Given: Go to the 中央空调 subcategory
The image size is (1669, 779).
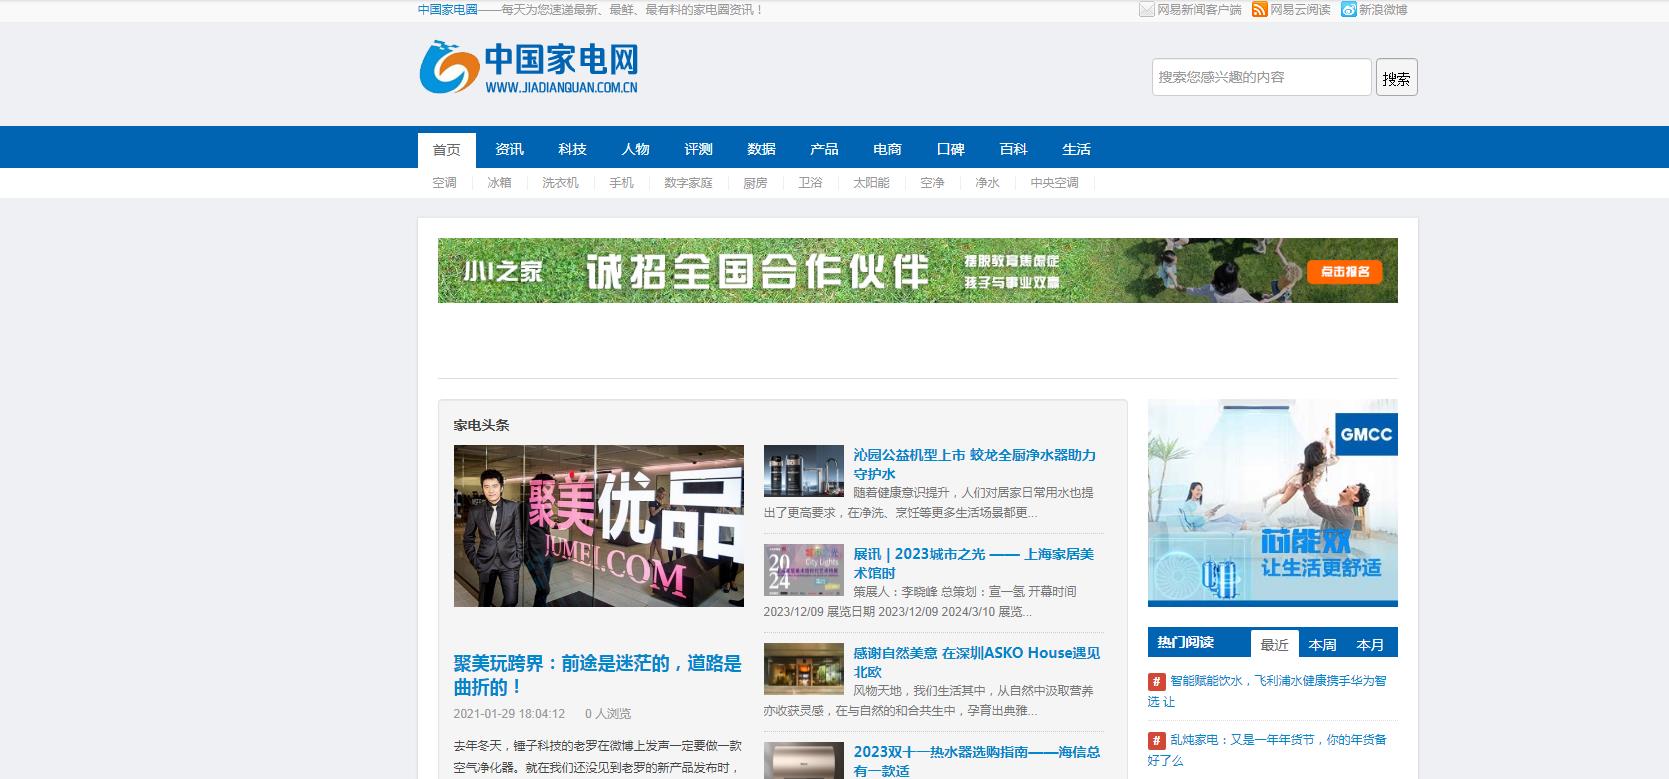Looking at the screenshot, I should [x=1054, y=183].
